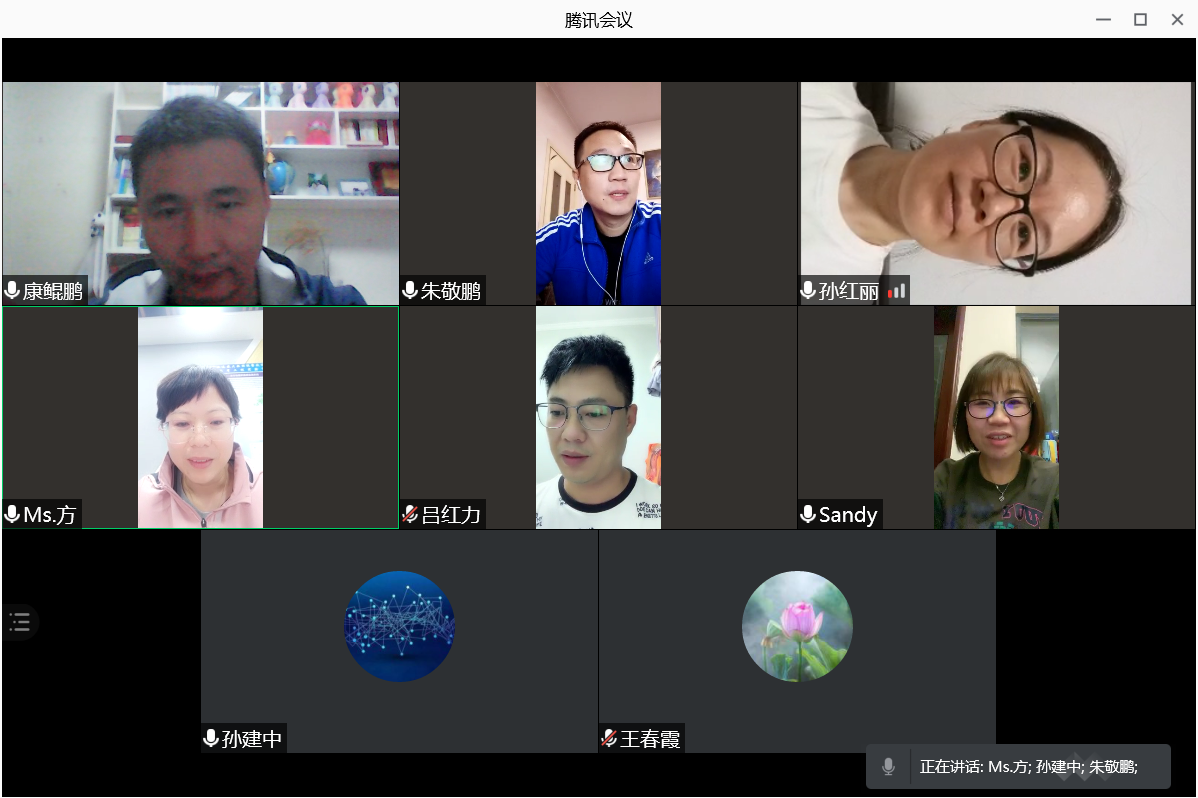Click the muted microphone icon beside 王春霞
The height and width of the screenshot is (798, 1198).
(x=609, y=739)
